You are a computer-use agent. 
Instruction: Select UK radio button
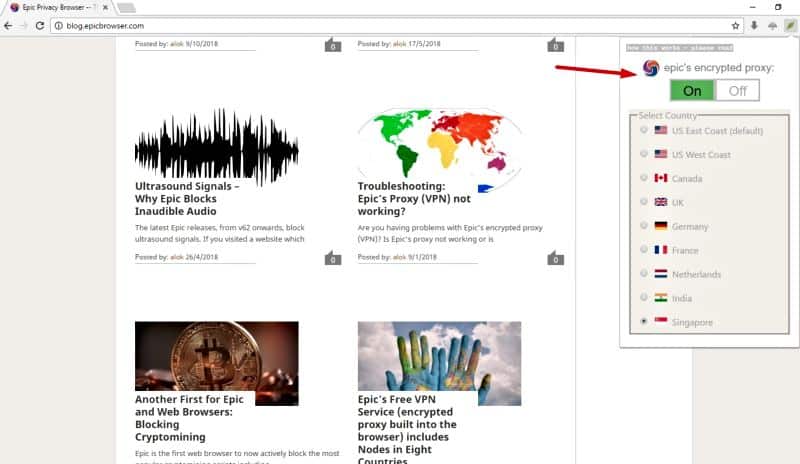click(644, 202)
